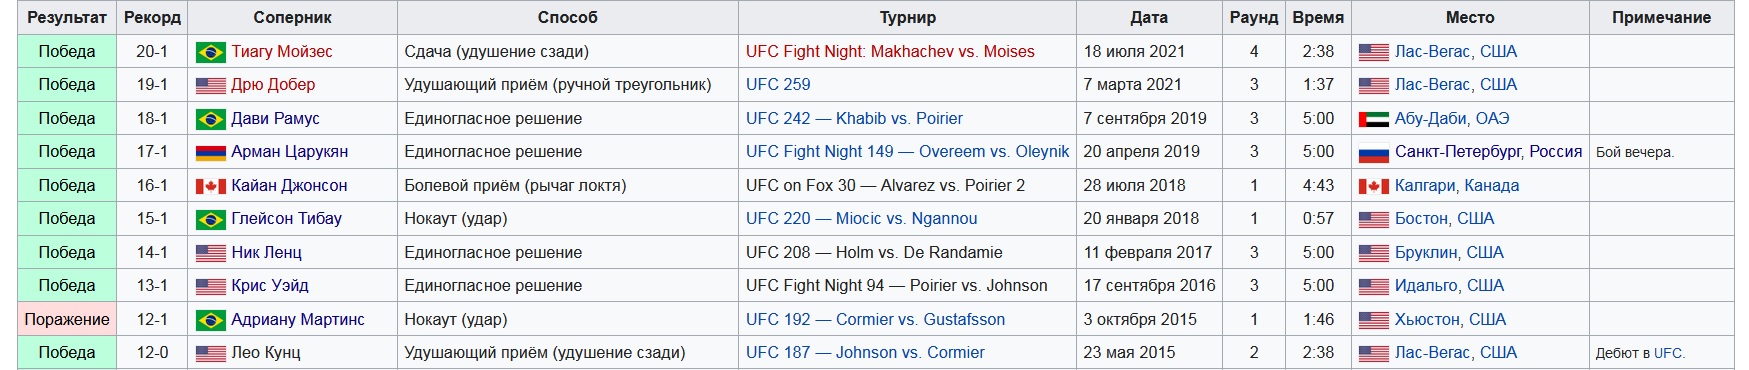Open the Тиагу Мойзес opponent link

[x=282, y=52]
